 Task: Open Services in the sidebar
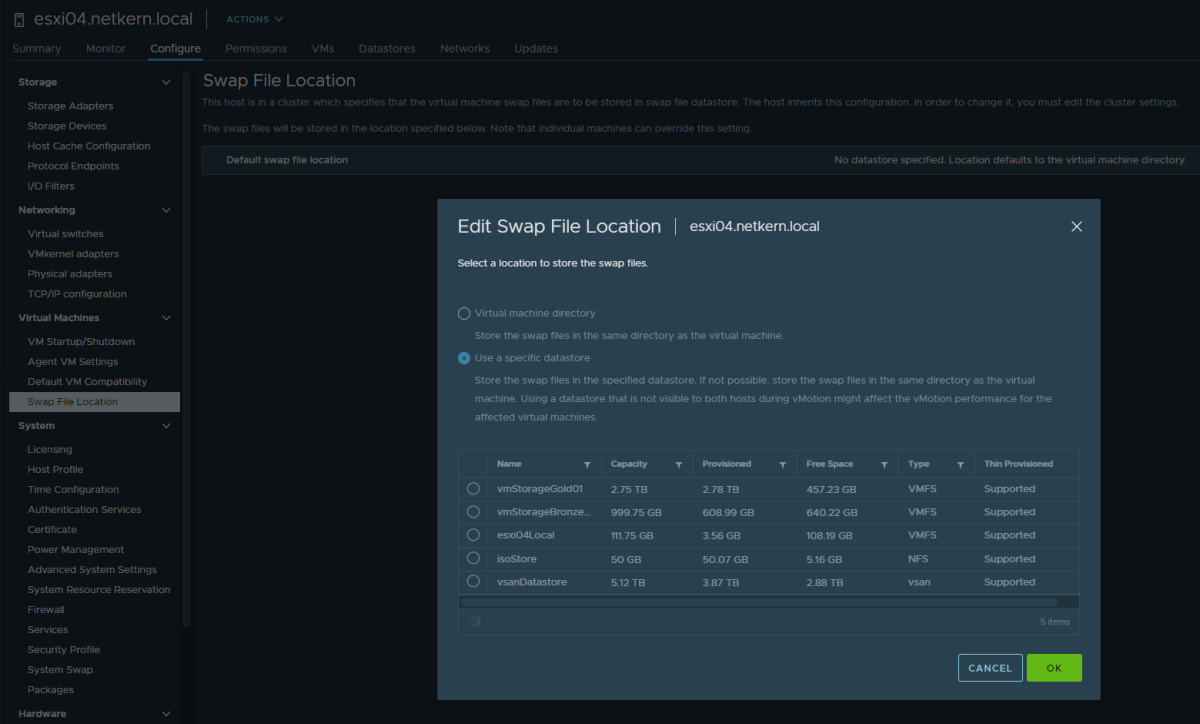tap(48, 630)
